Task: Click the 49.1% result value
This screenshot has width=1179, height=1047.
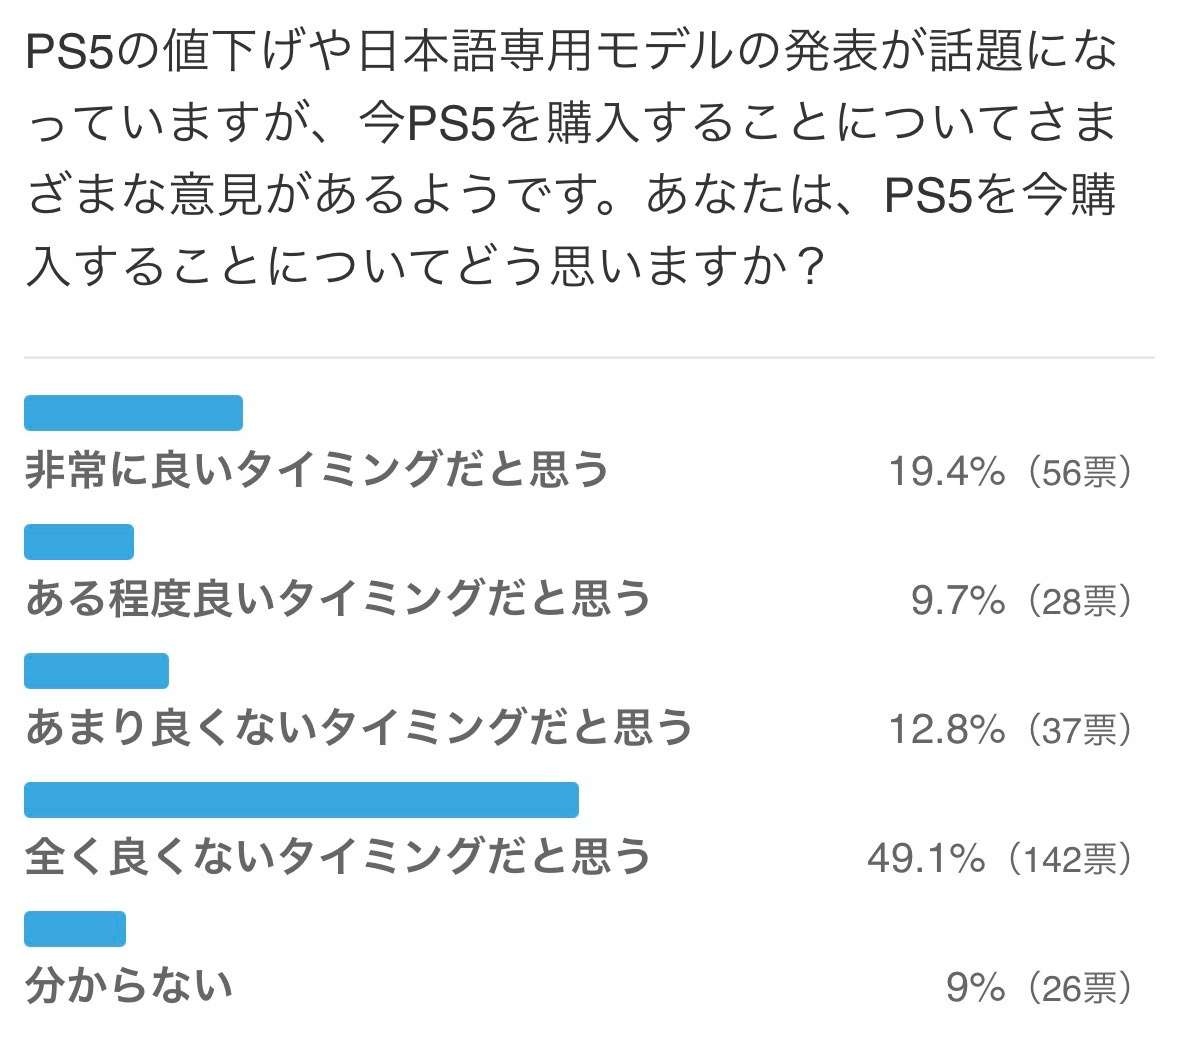Action: tap(925, 858)
